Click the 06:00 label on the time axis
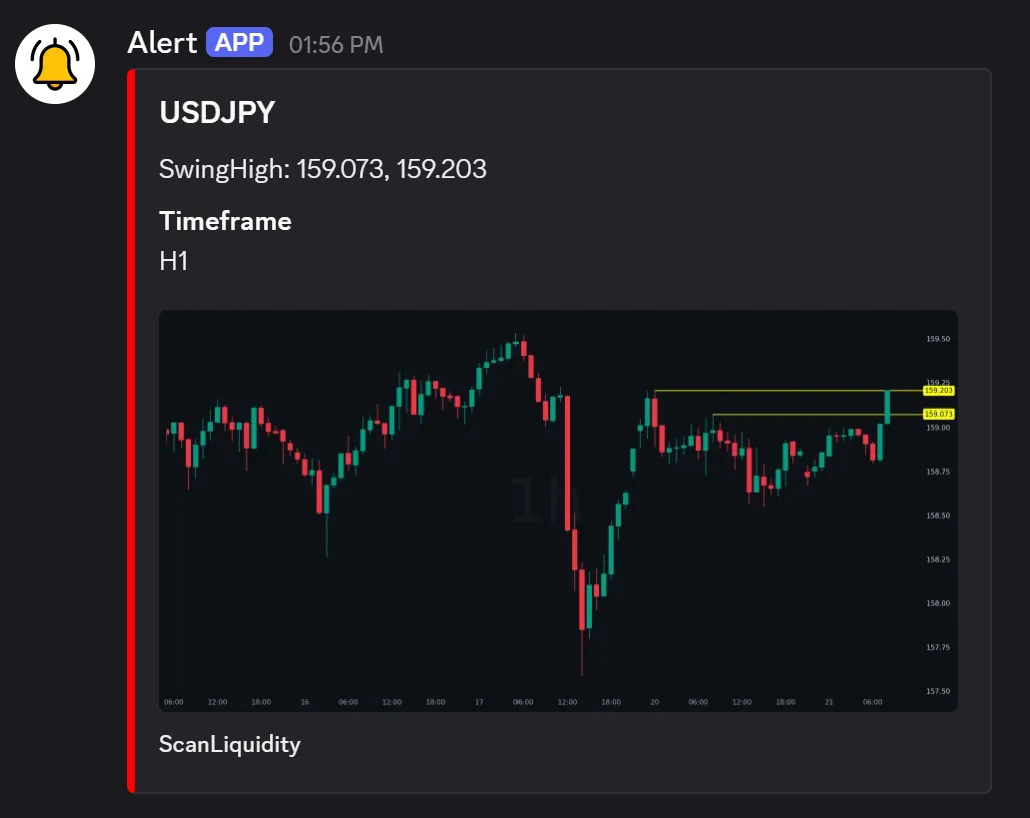1030x818 pixels. pos(175,702)
